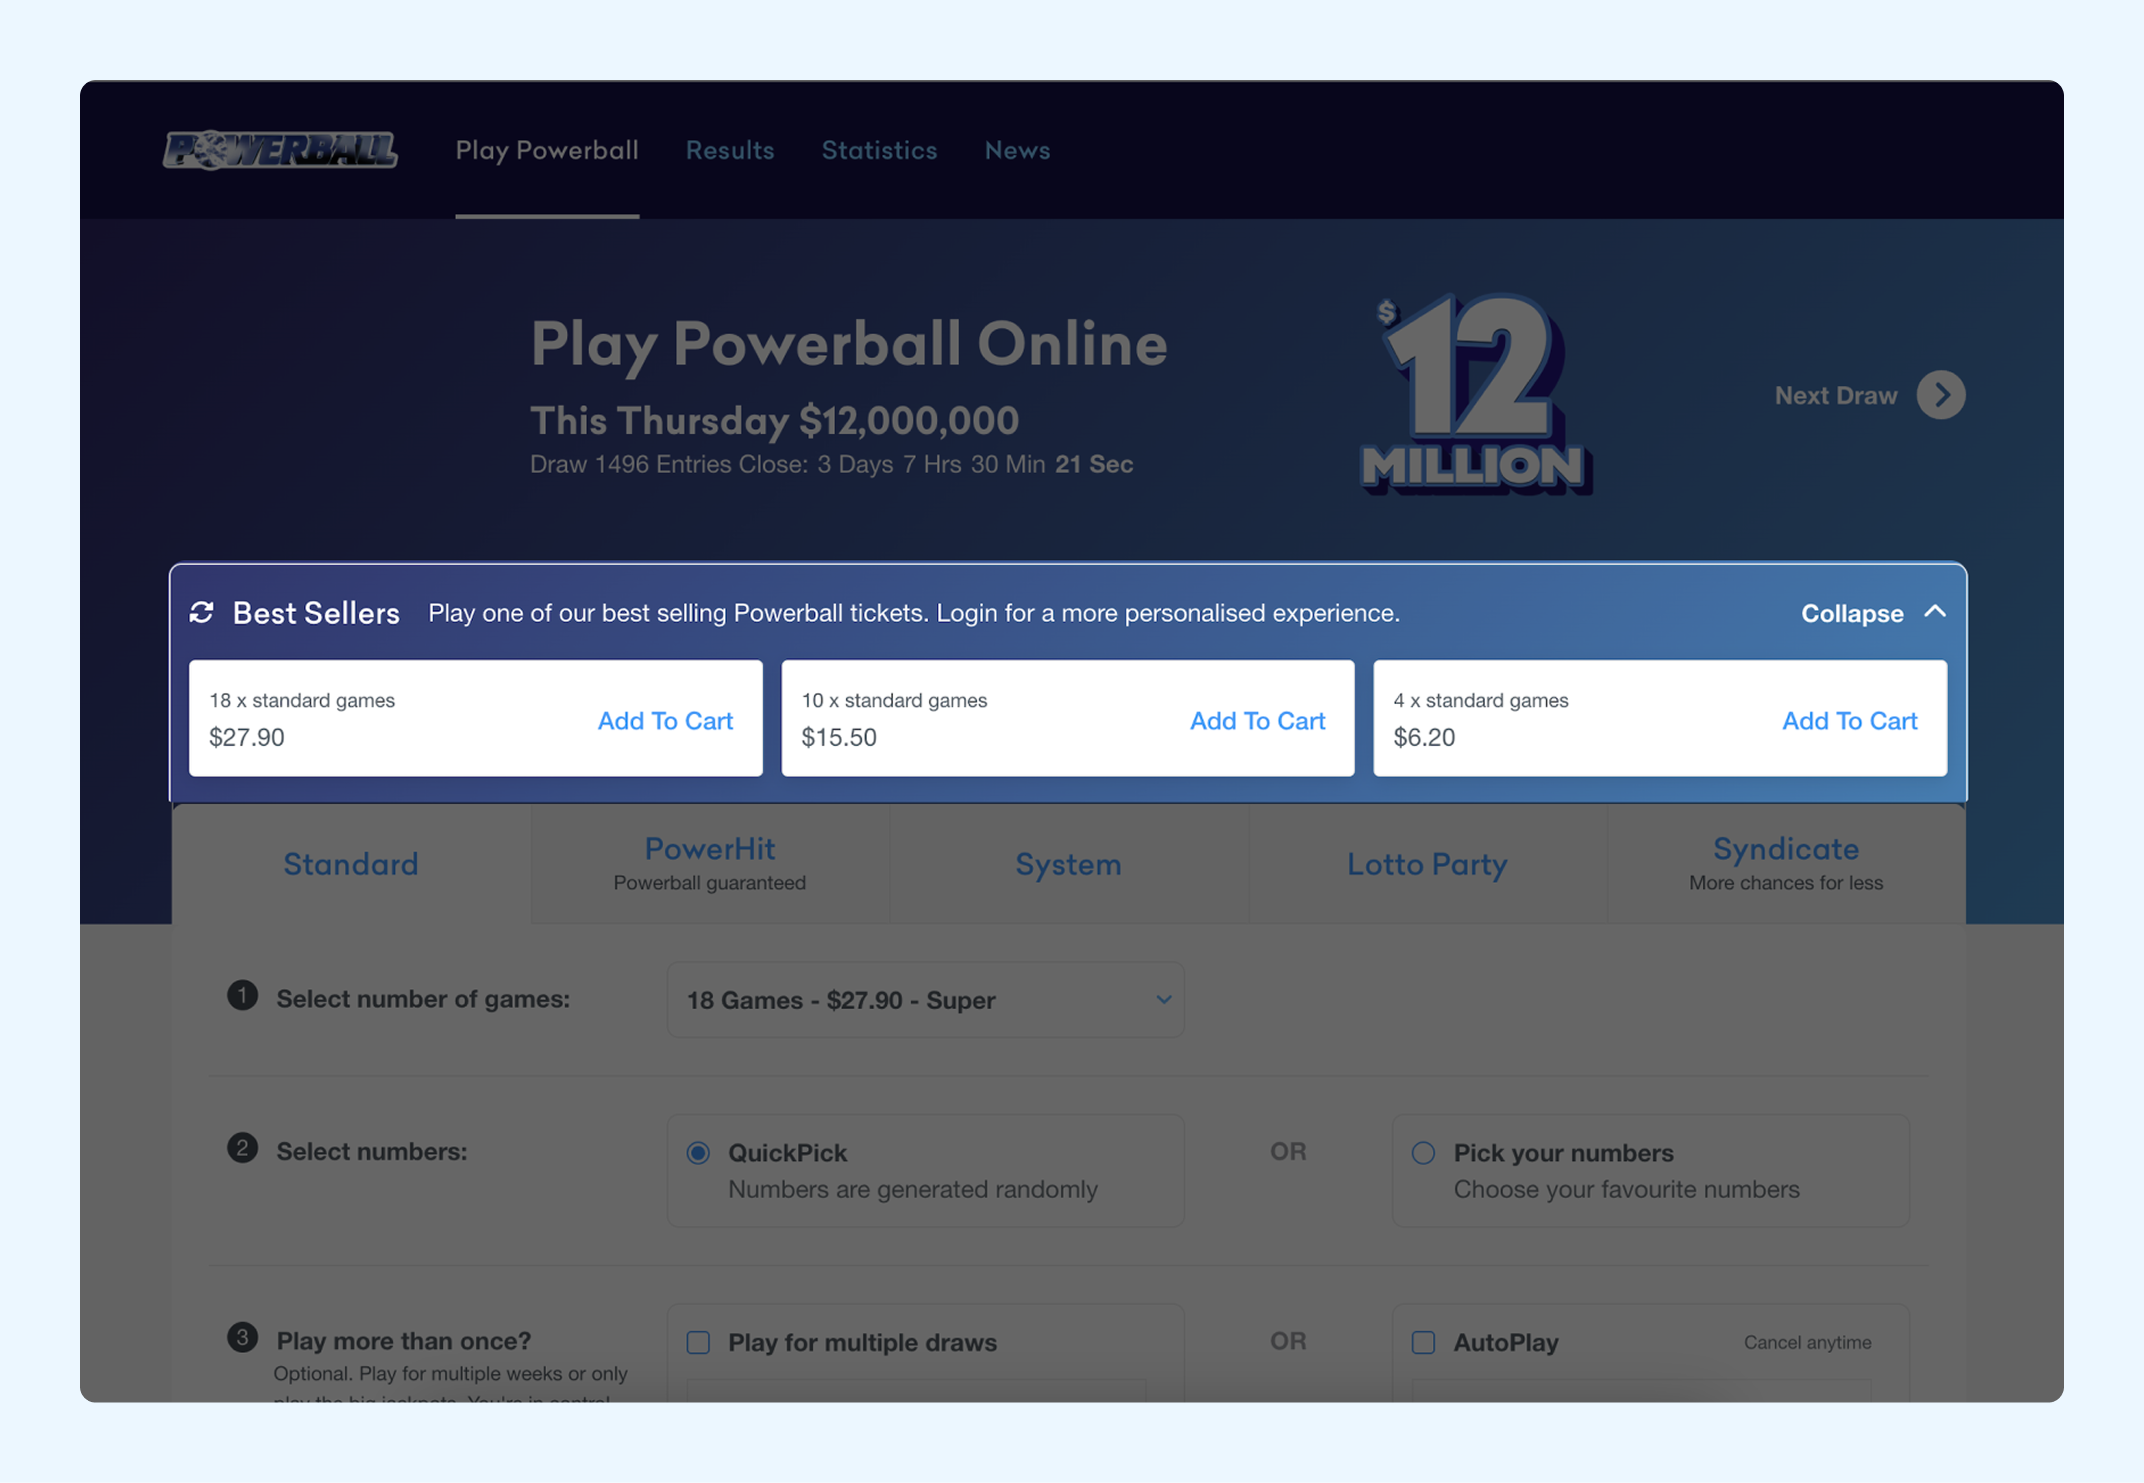
Task: Open the number of games dropdown
Action: (926, 1000)
